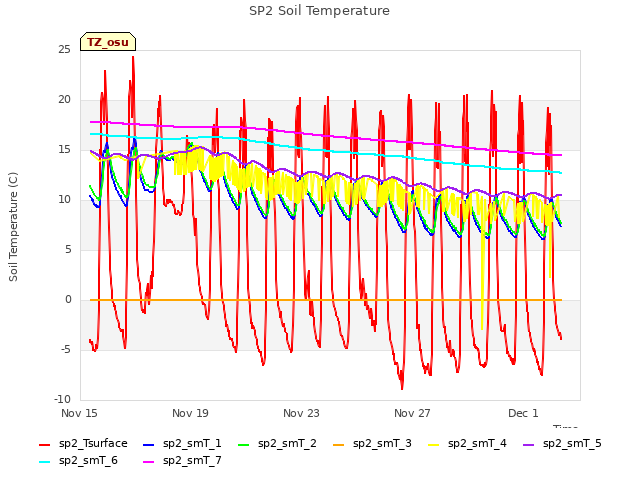Click the red sp2_Tsurface legend color marker

pos(44,444)
